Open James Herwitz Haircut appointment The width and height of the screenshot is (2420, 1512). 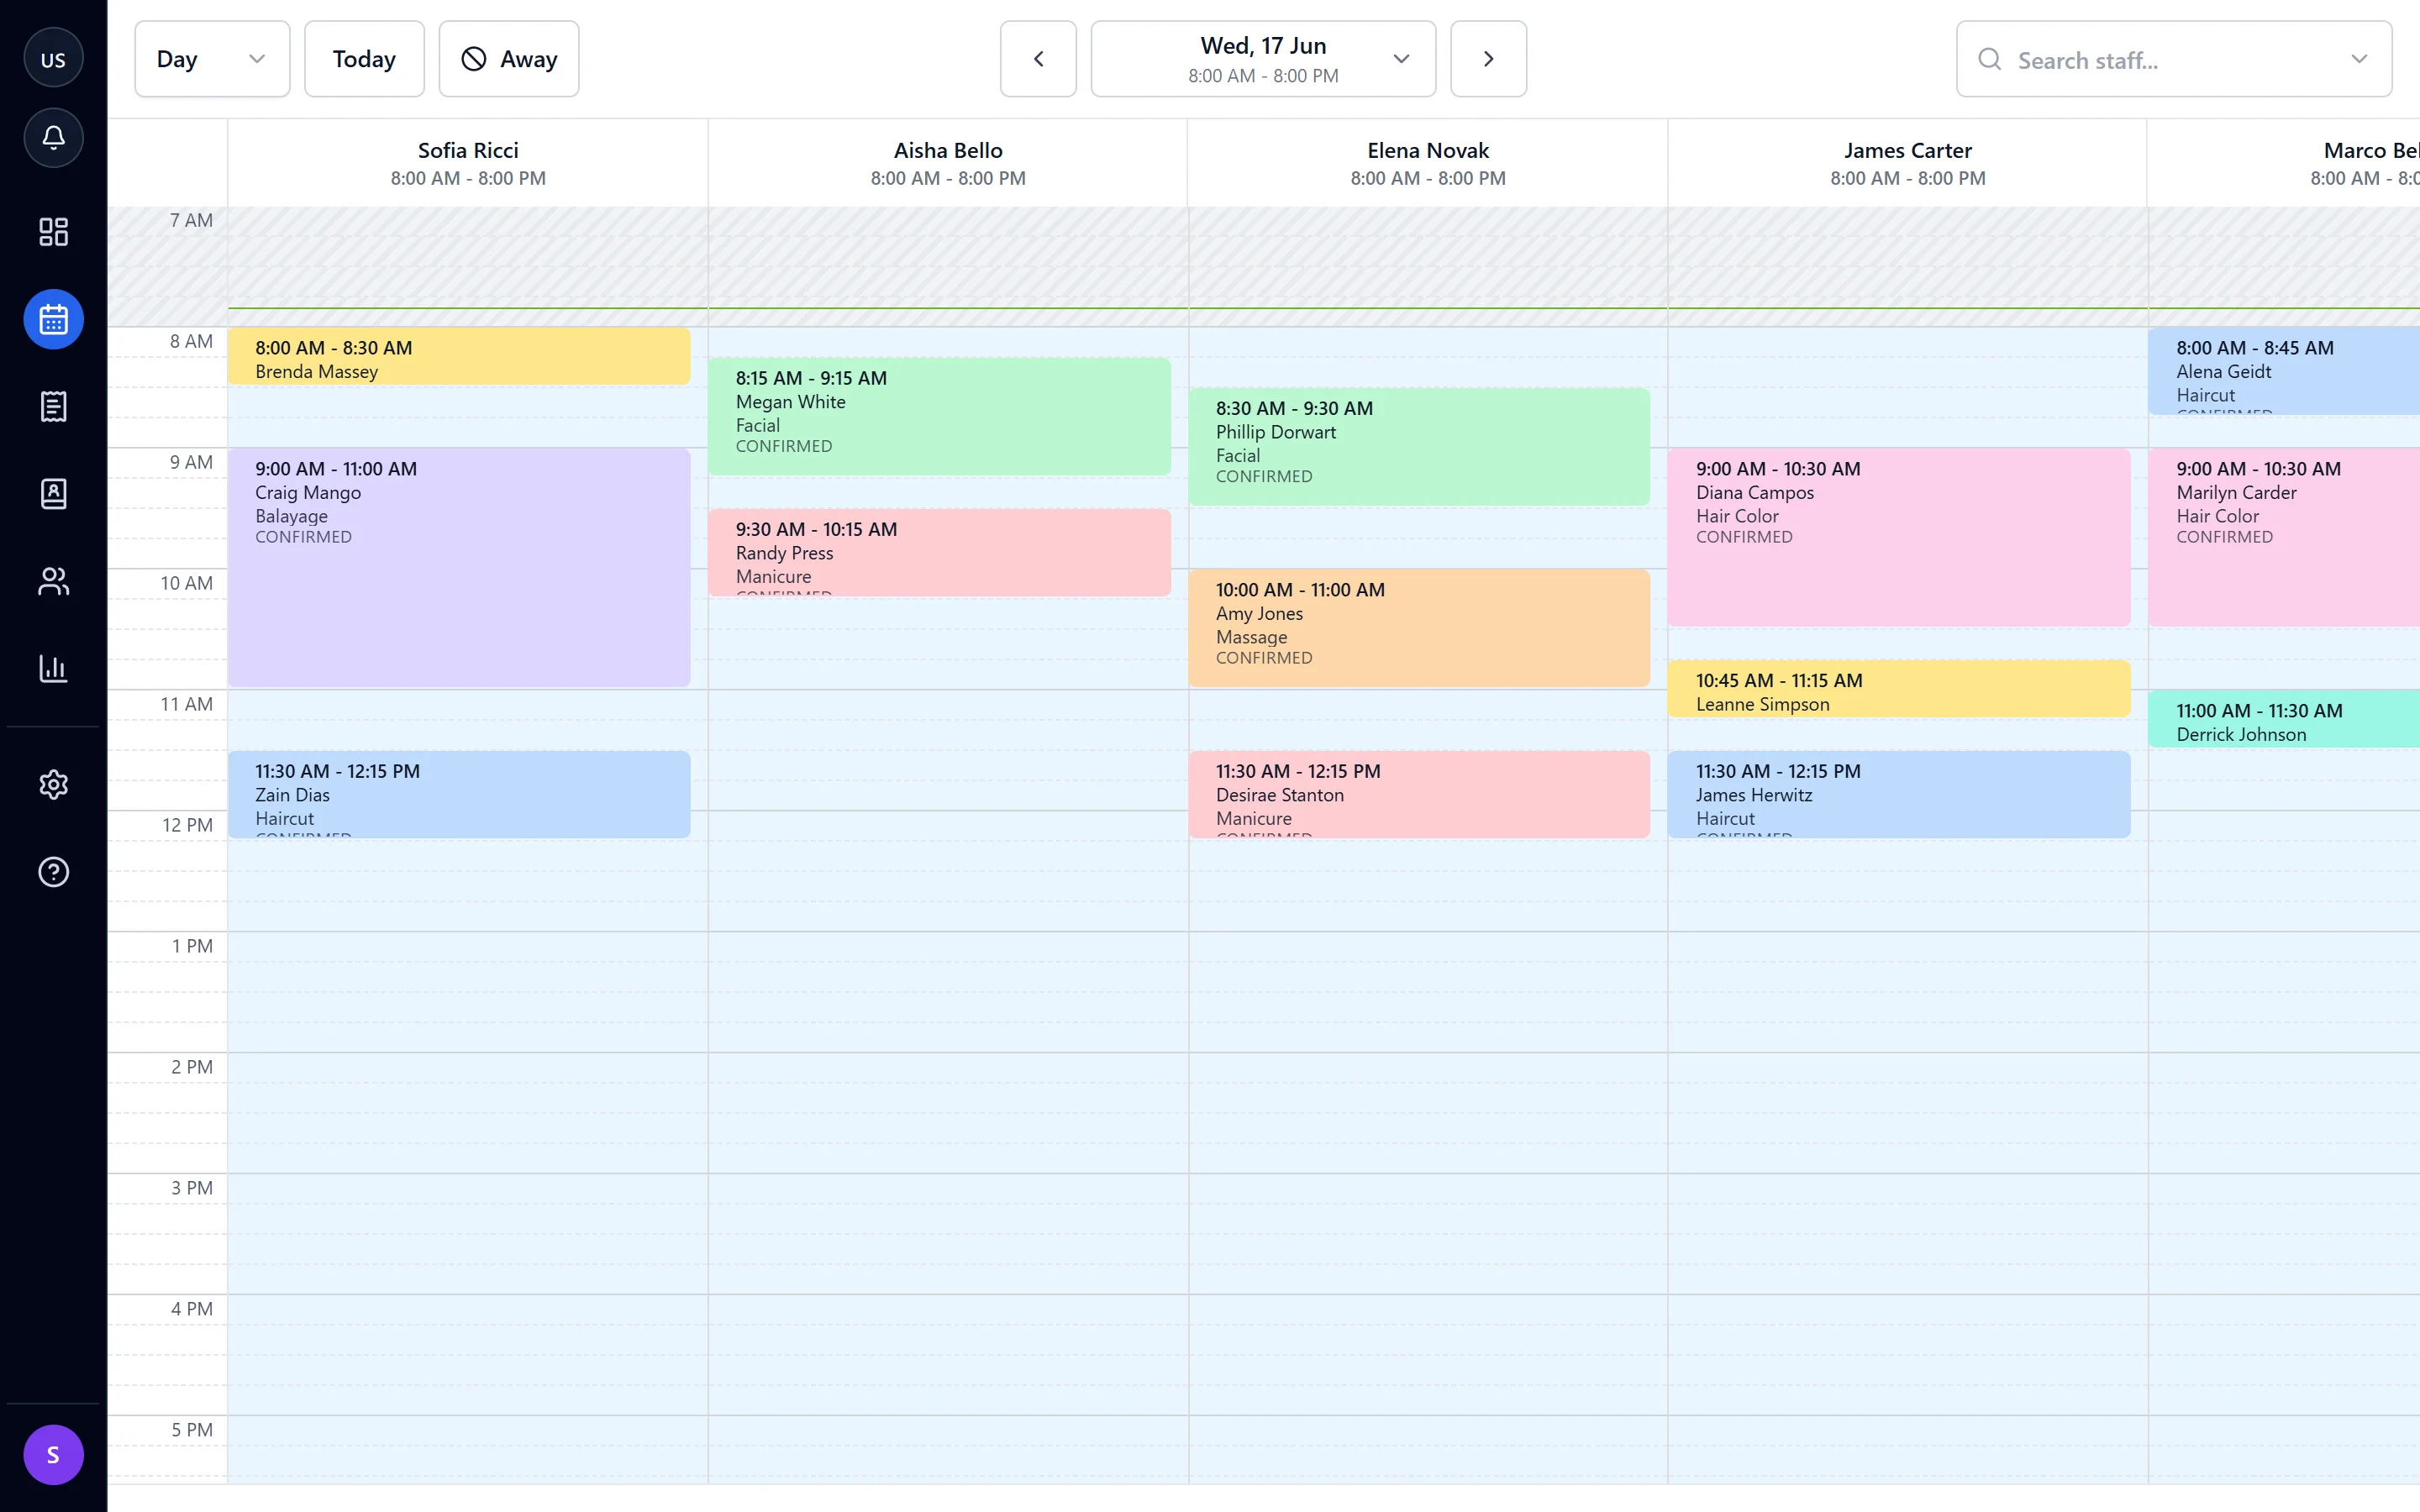(1899, 795)
